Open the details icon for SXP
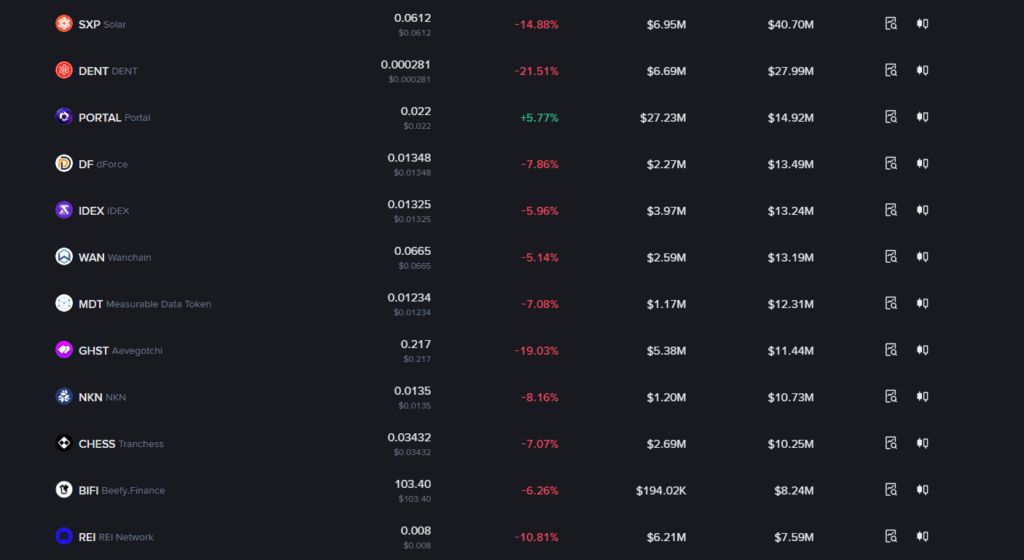 (x=891, y=24)
